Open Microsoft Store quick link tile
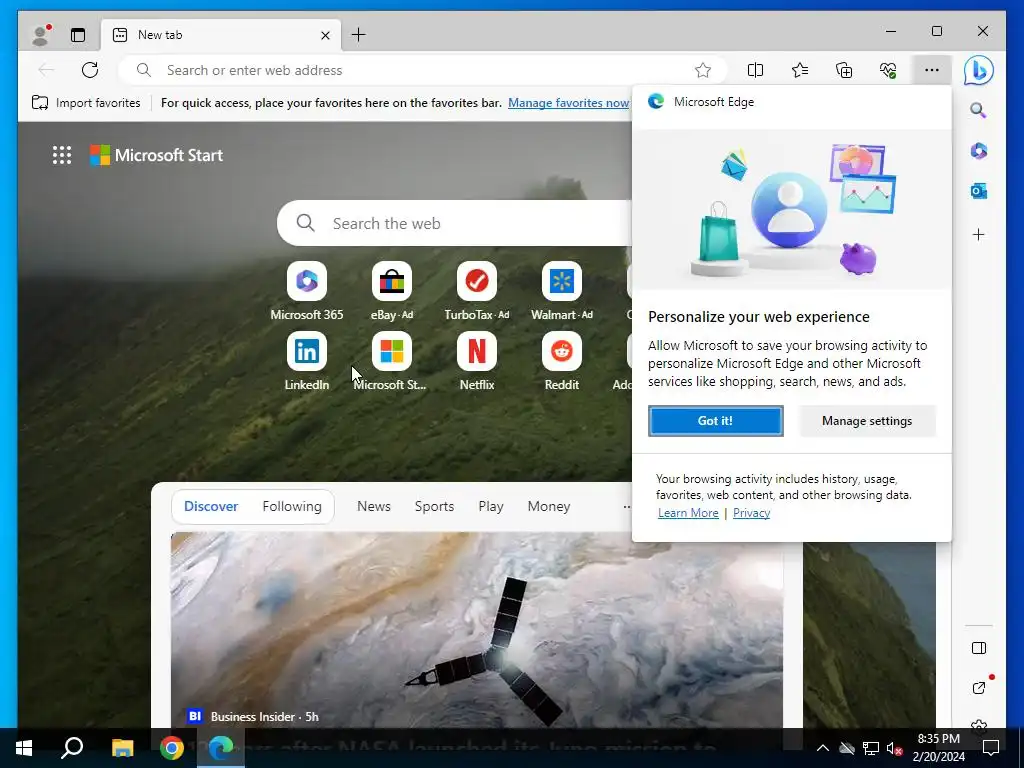This screenshot has width=1024, height=768. click(x=392, y=361)
